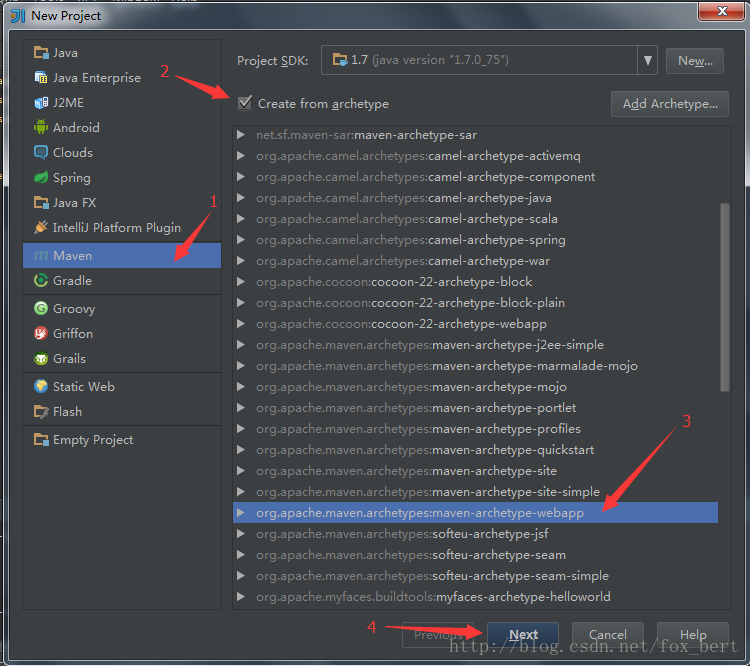This screenshot has width=750, height=666.
Task: Select the IntelliJ Platform Plugin icon
Action: coord(41,227)
